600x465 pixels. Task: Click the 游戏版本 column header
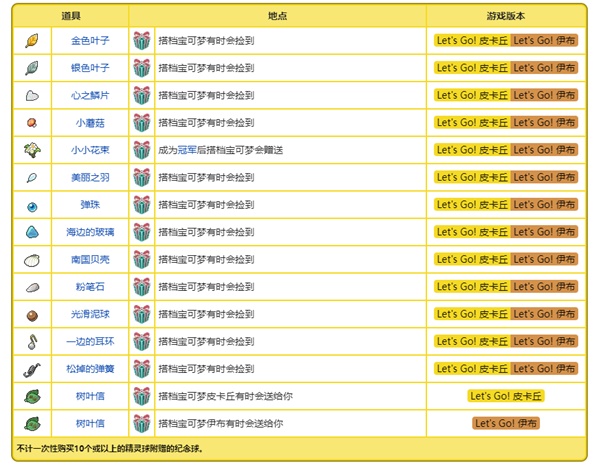[x=506, y=16]
